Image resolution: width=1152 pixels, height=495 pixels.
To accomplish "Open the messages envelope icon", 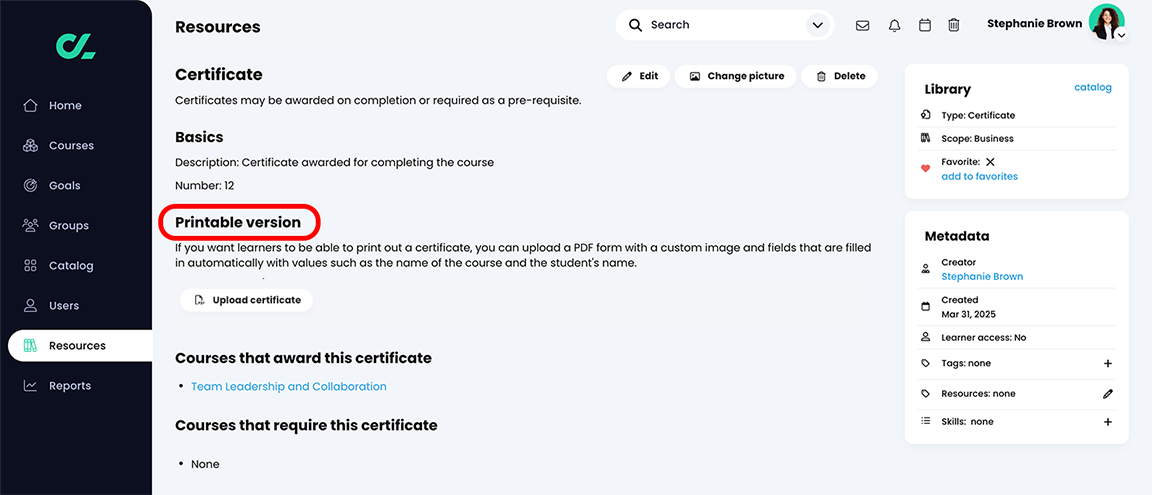I will tap(862, 25).
